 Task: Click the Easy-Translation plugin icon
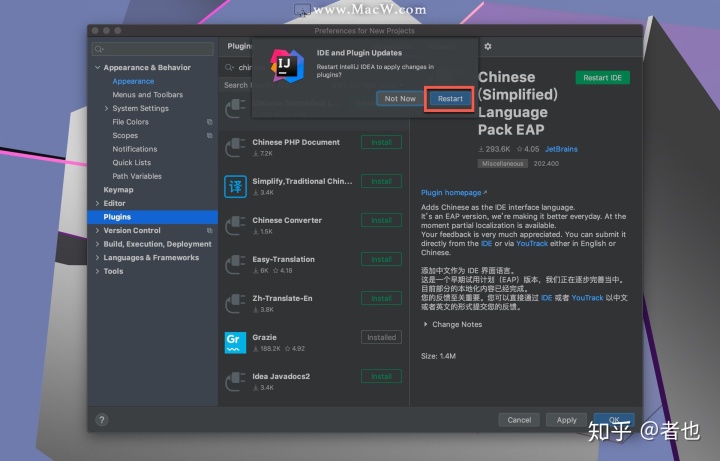point(235,265)
